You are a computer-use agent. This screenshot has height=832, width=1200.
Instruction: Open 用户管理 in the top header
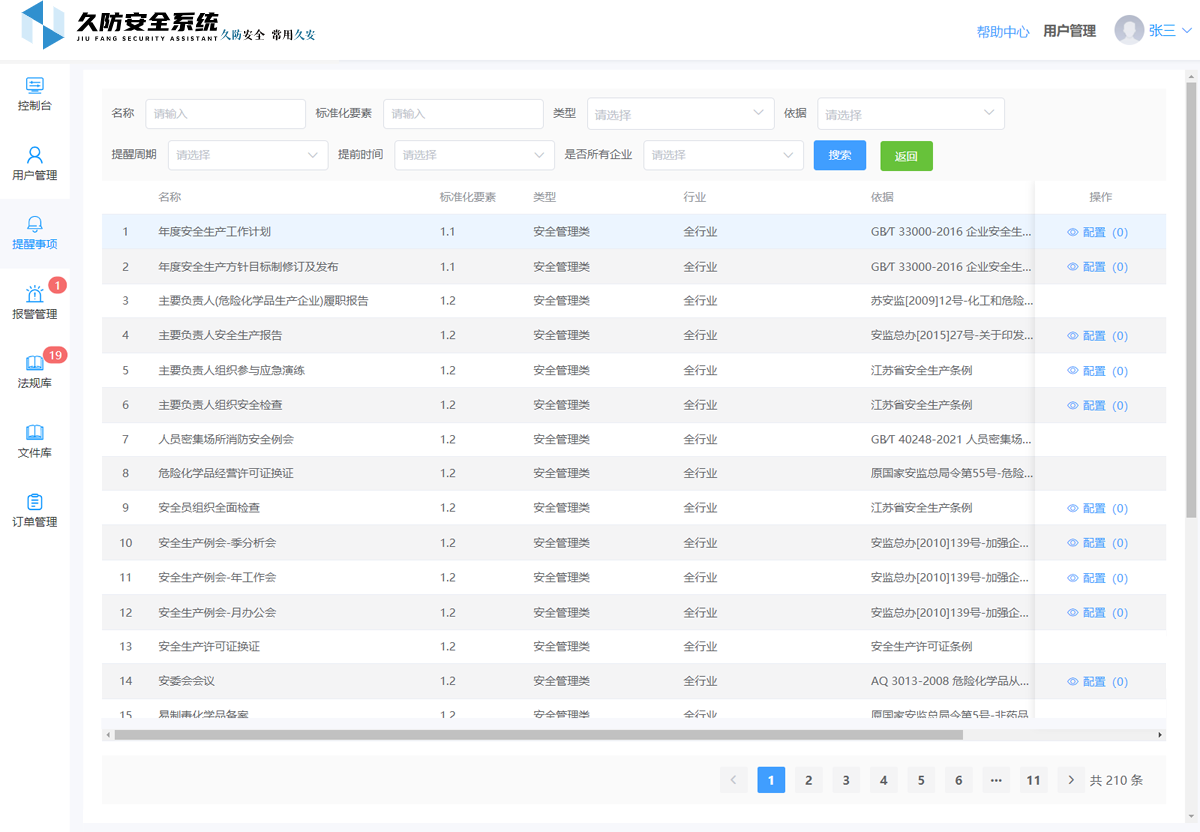1070,31
